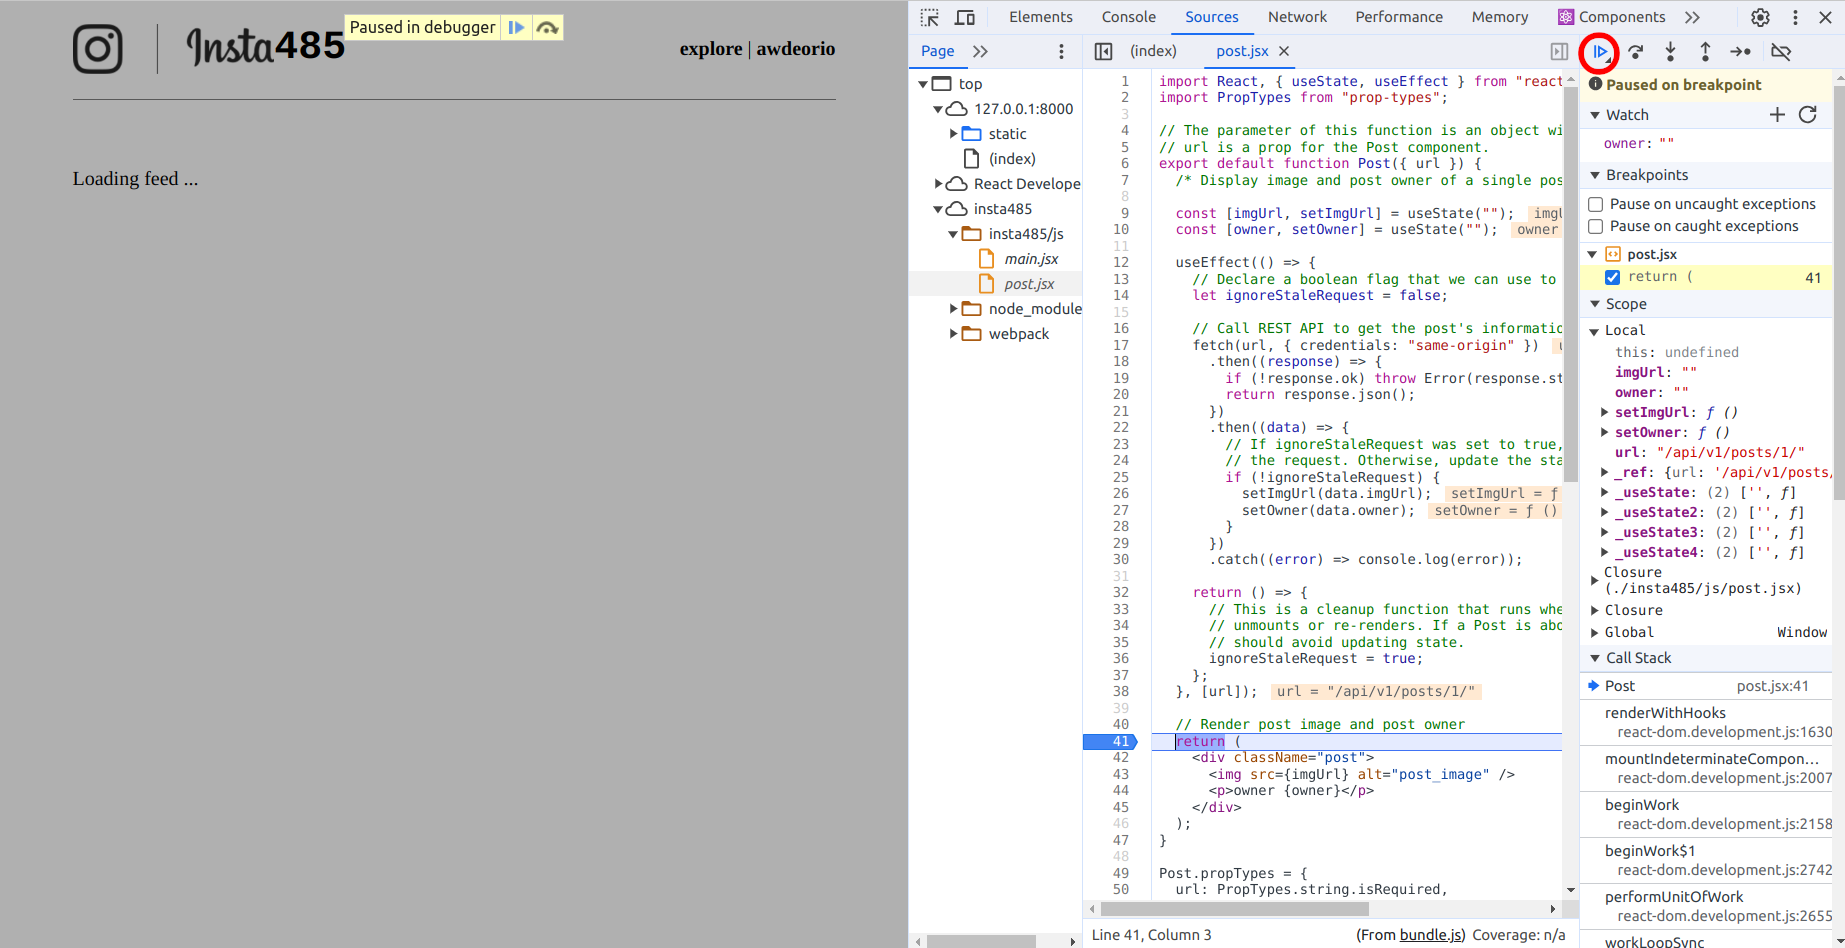Screen dimensions: 1845x948
Task: Select performUnitOfWork call stack frame
Action: click(1706, 906)
